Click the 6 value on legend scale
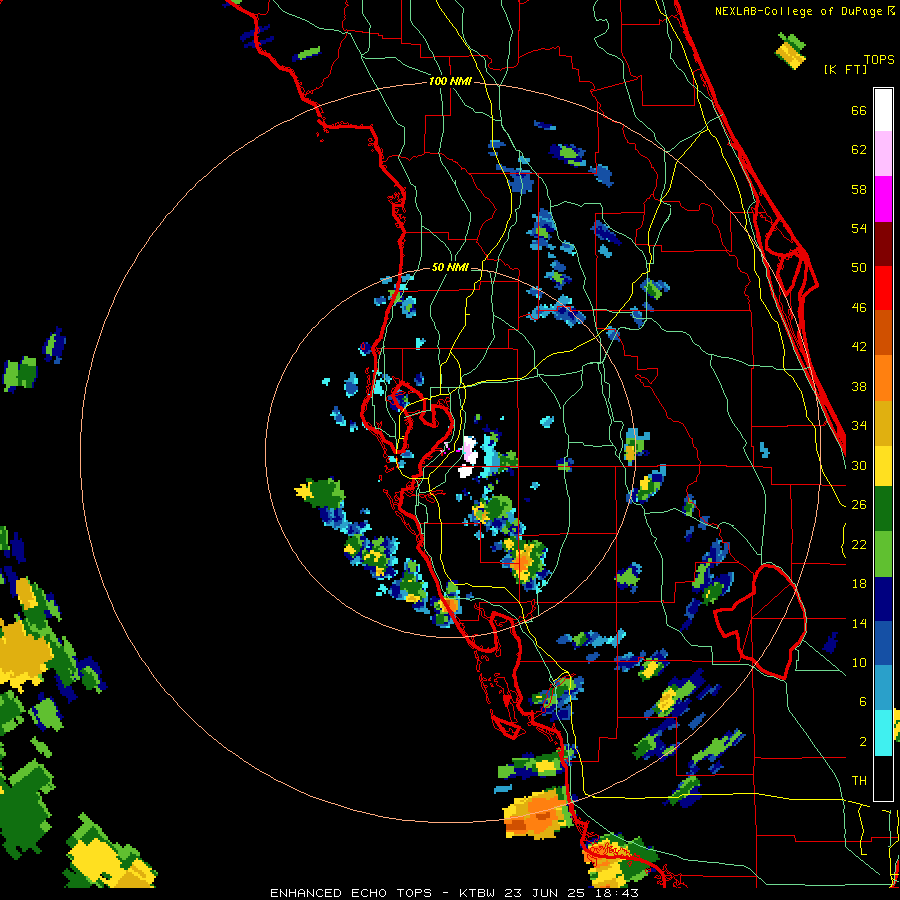The height and width of the screenshot is (900, 900). [862, 702]
